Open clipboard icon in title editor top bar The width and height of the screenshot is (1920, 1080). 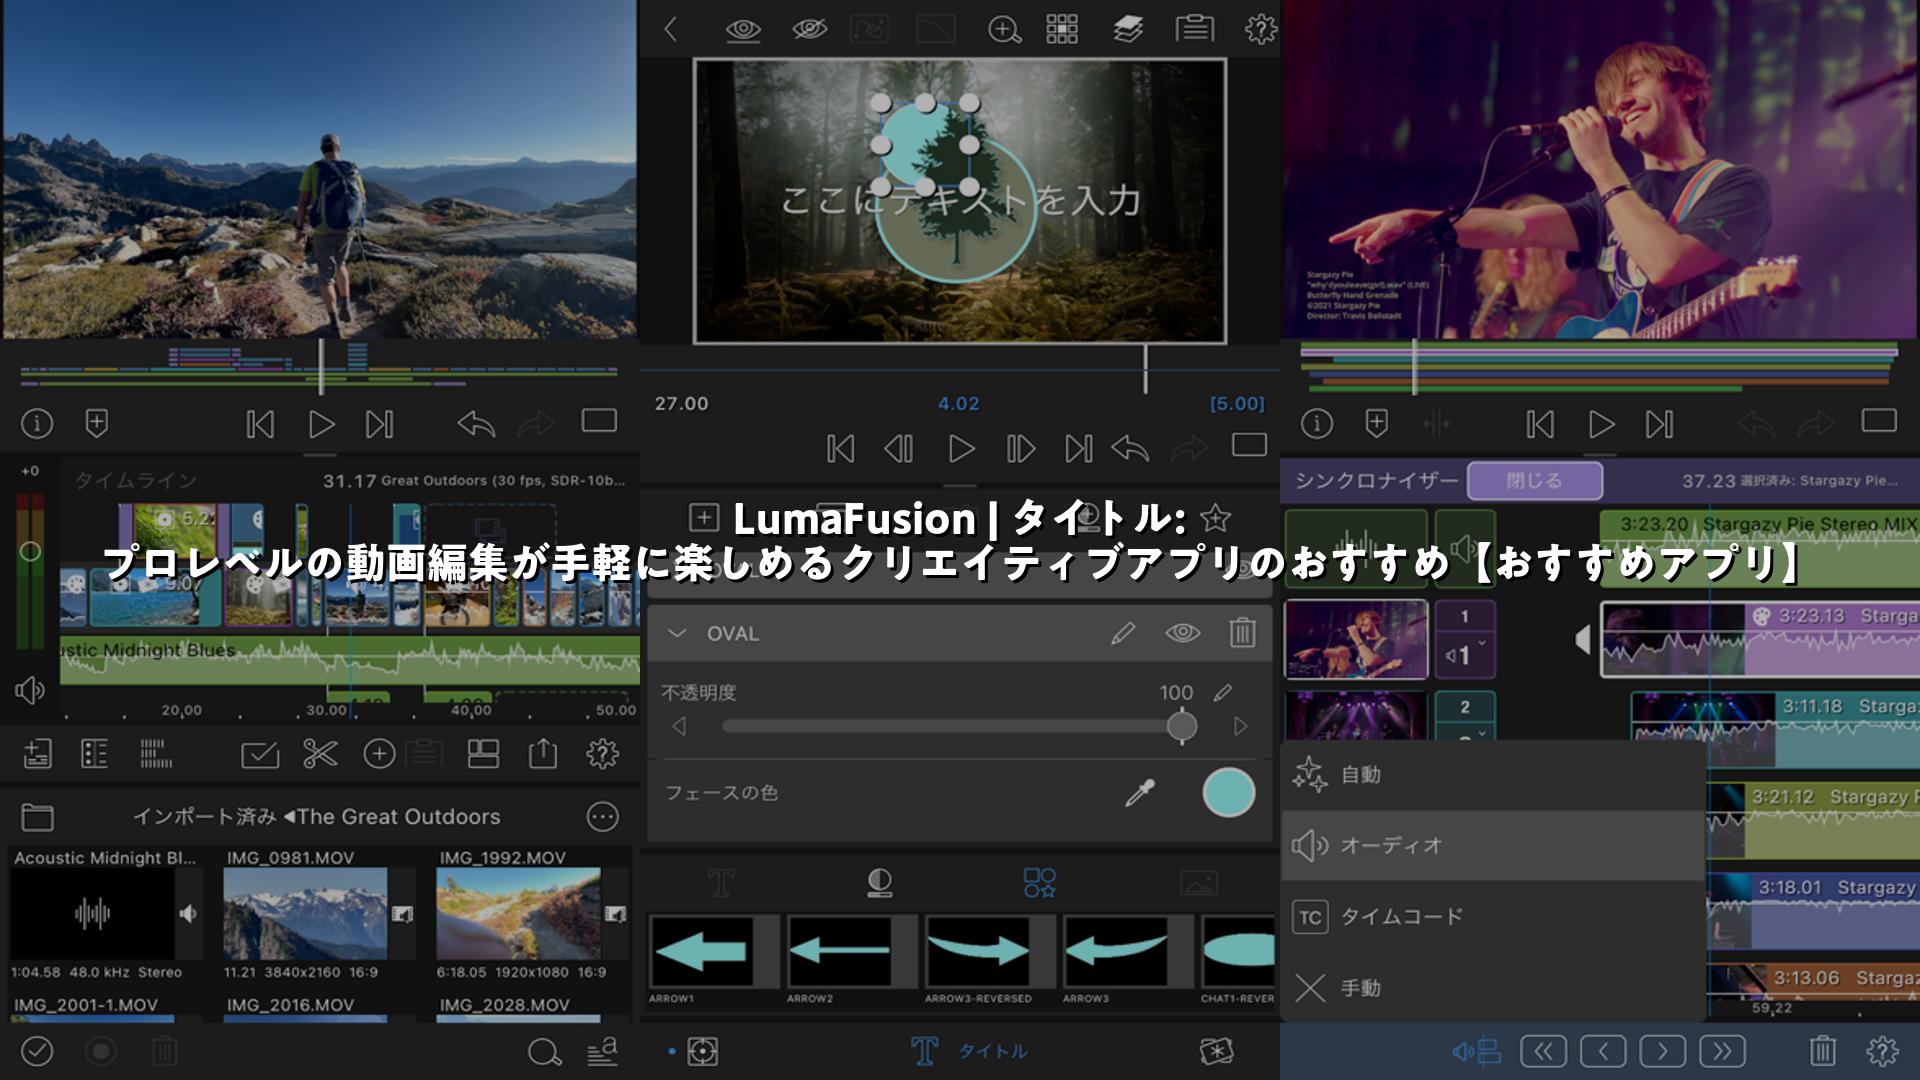click(1194, 28)
